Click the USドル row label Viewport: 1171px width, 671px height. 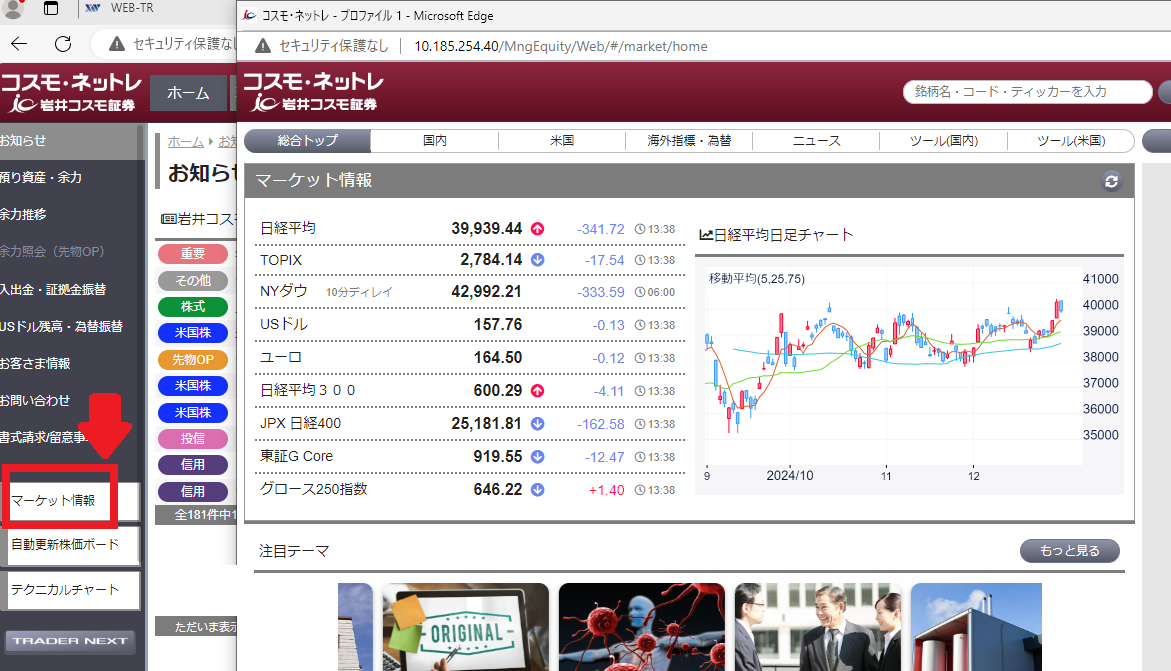[283, 324]
